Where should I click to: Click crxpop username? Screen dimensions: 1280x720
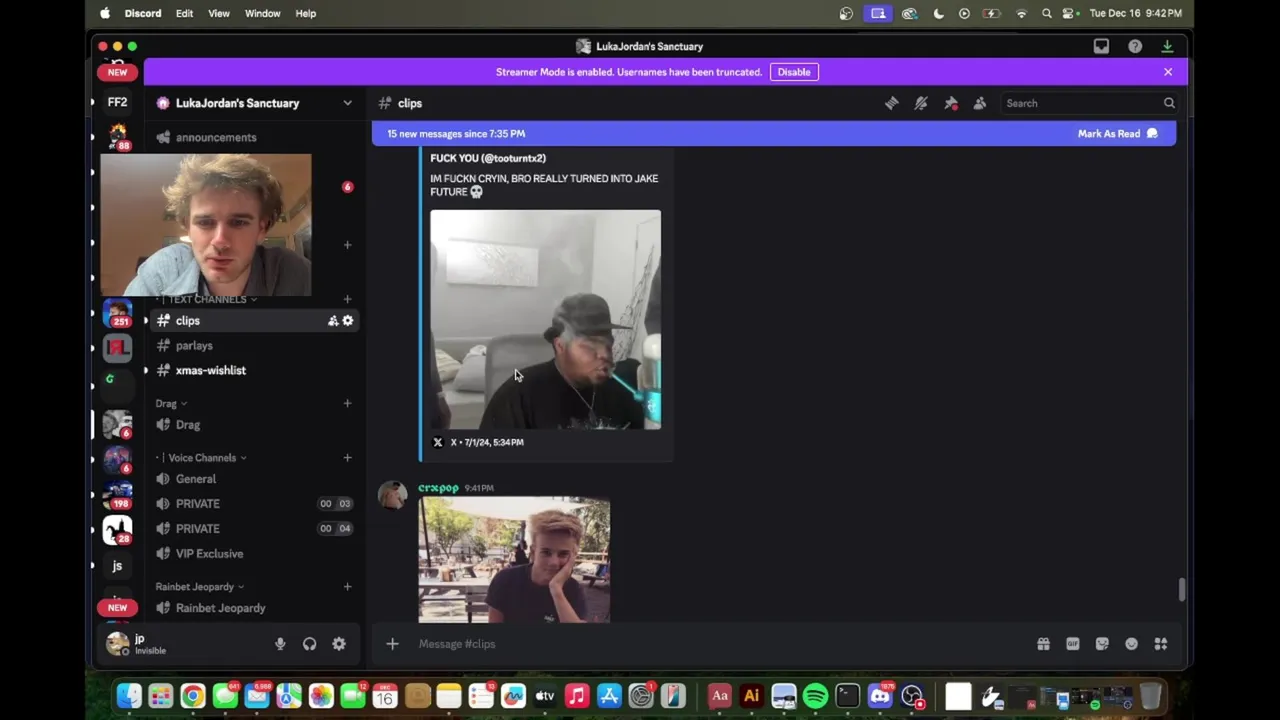click(438, 488)
